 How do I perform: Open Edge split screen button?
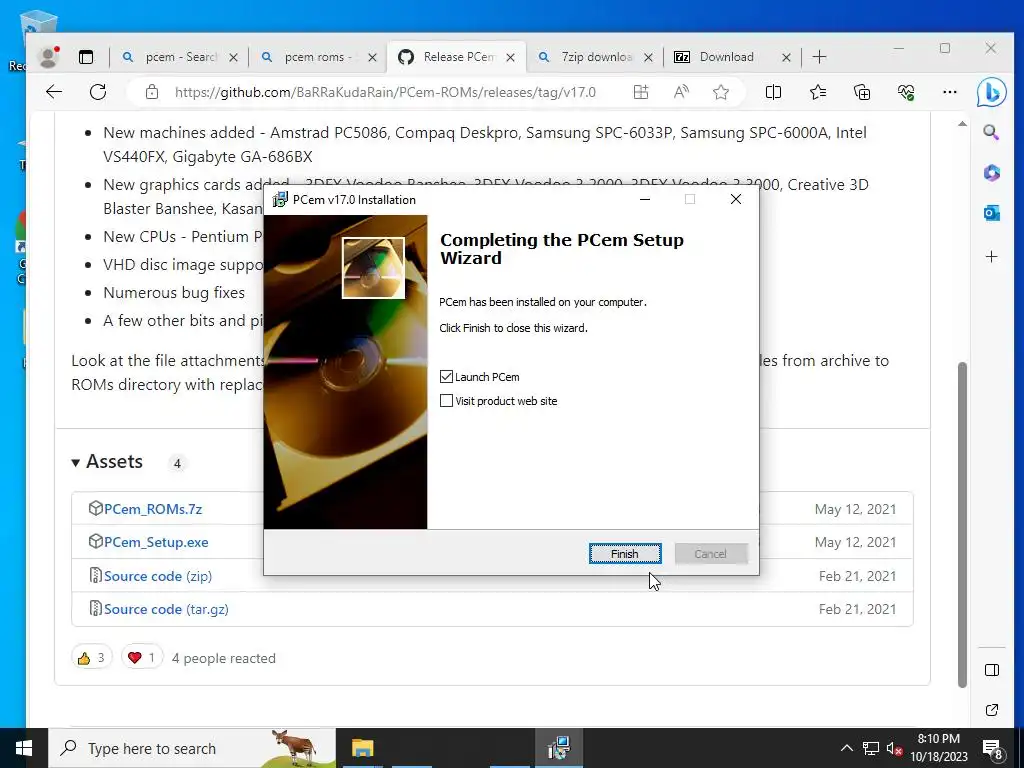click(x=773, y=92)
